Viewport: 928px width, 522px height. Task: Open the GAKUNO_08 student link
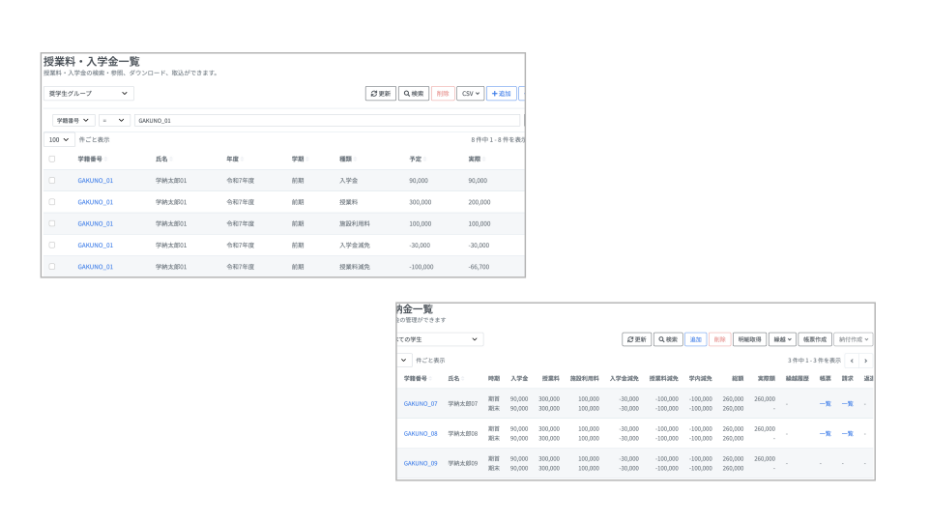[420, 433]
